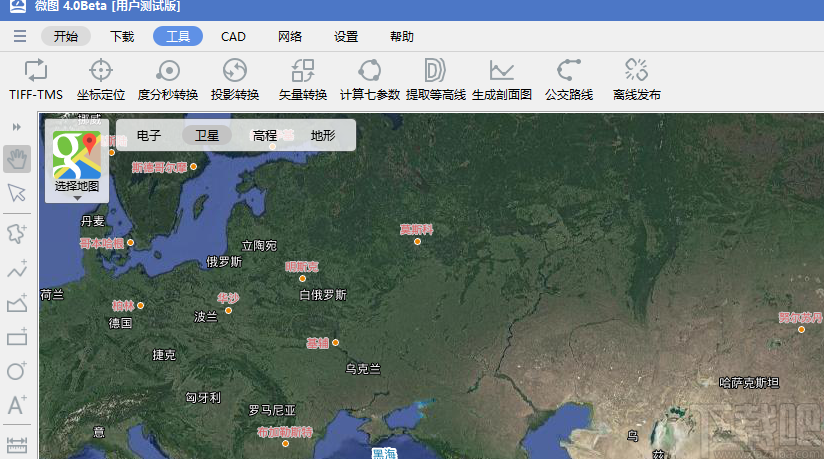
Task: Switch to the 开始 tab
Action: coord(66,36)
